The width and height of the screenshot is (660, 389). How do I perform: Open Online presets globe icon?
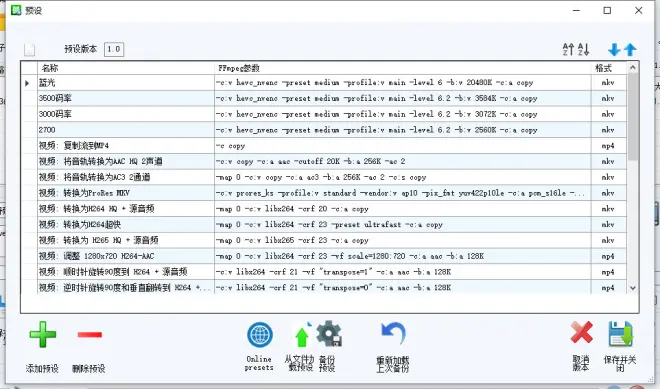pos(260,335)
